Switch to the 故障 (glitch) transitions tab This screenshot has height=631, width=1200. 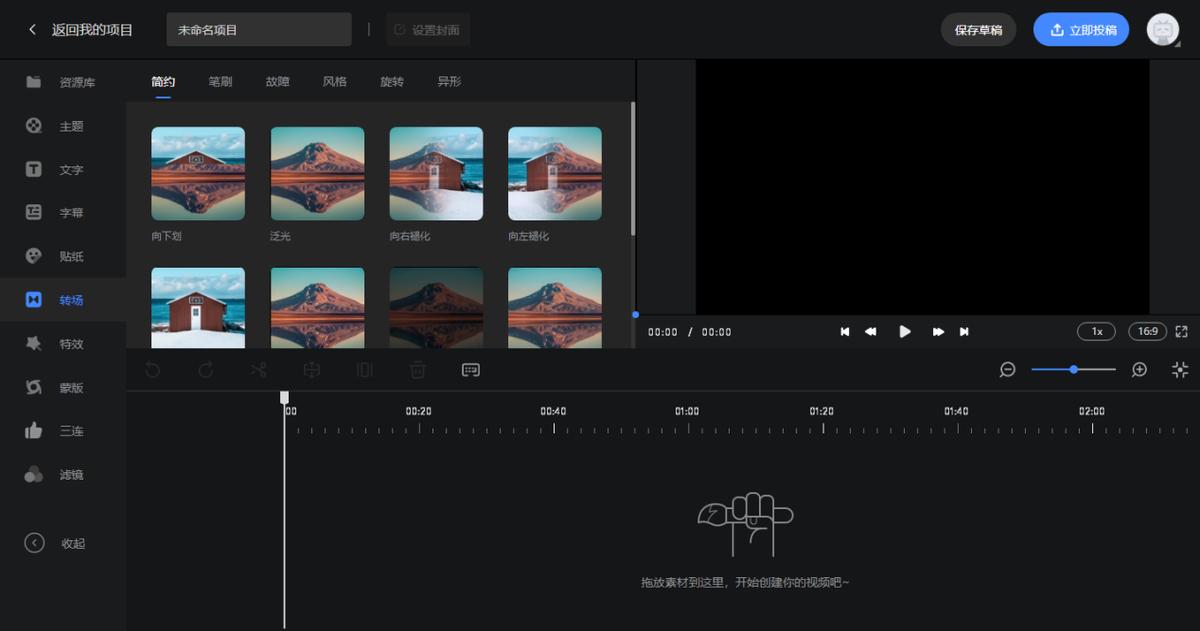pyautogui.click(x=277, y=81)
